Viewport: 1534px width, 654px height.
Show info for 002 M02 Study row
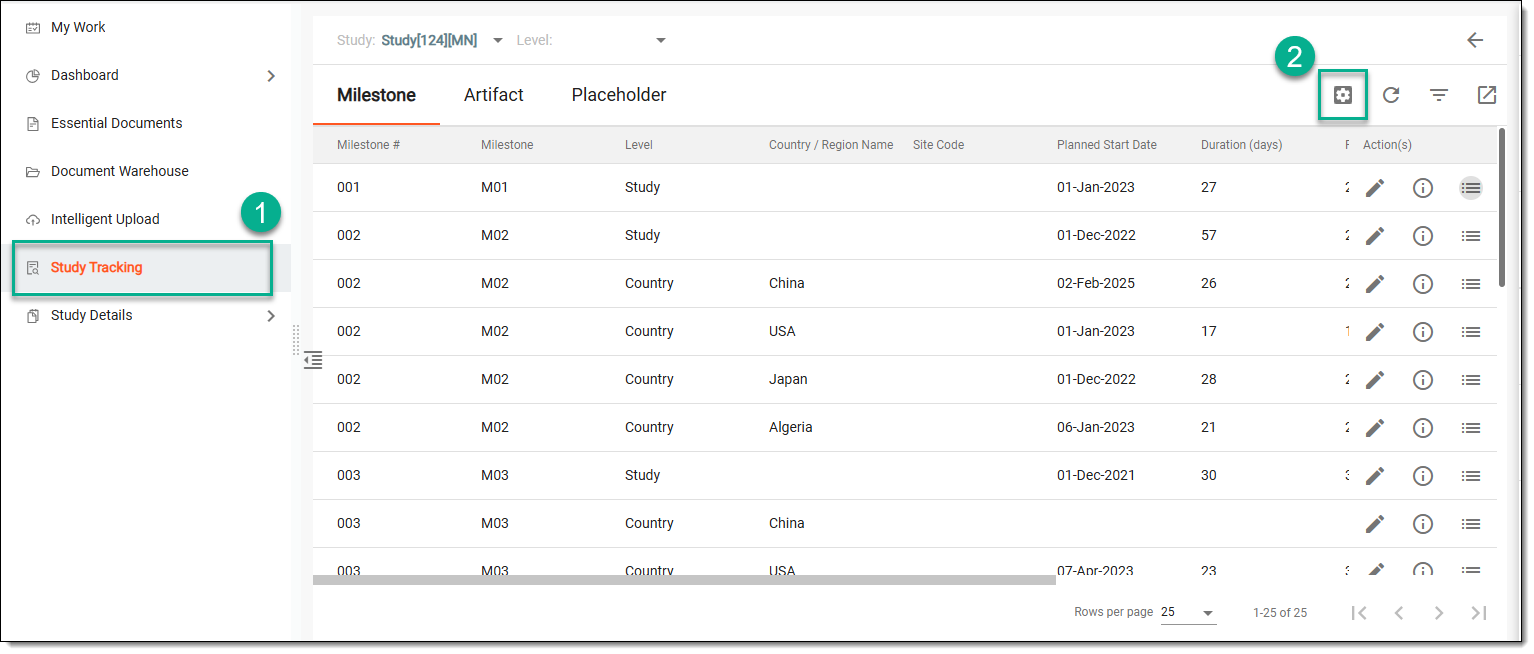click(1423, 236)
